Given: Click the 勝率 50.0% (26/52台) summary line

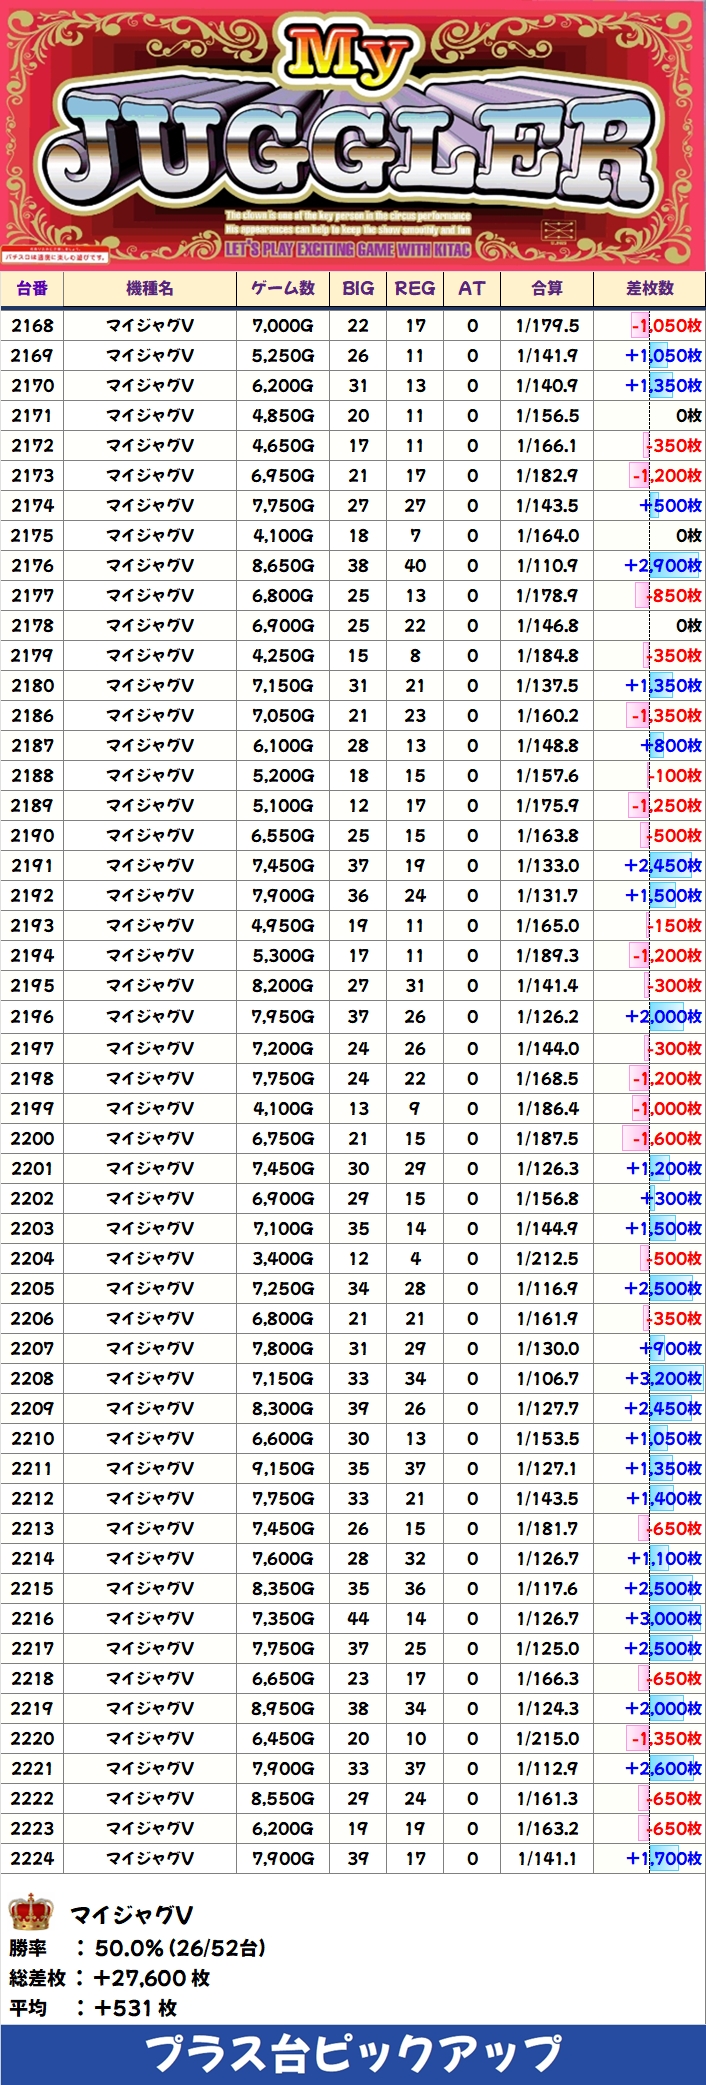Looking at the screenshot, I should click(x=137, y=1948).
